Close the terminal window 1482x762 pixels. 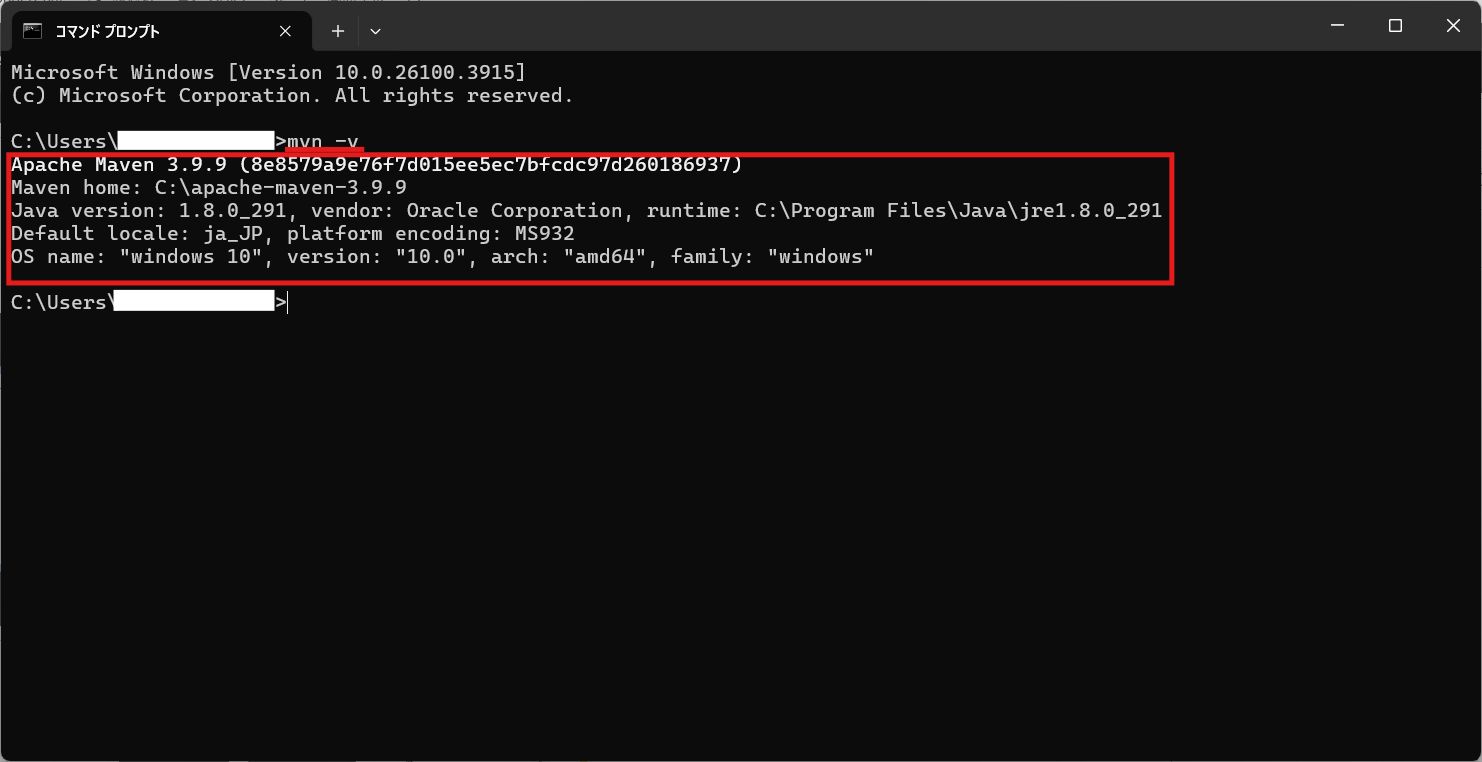tap(1453, 26)
